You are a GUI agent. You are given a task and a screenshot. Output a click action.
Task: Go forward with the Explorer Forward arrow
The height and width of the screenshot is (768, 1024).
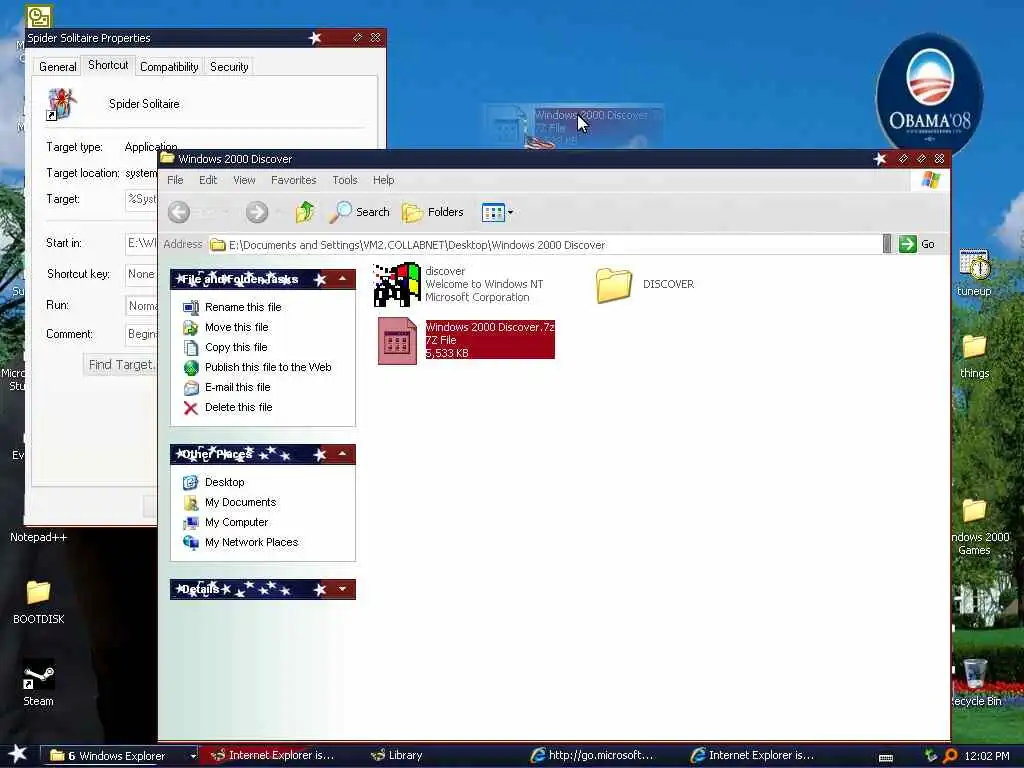pos(257,212)
